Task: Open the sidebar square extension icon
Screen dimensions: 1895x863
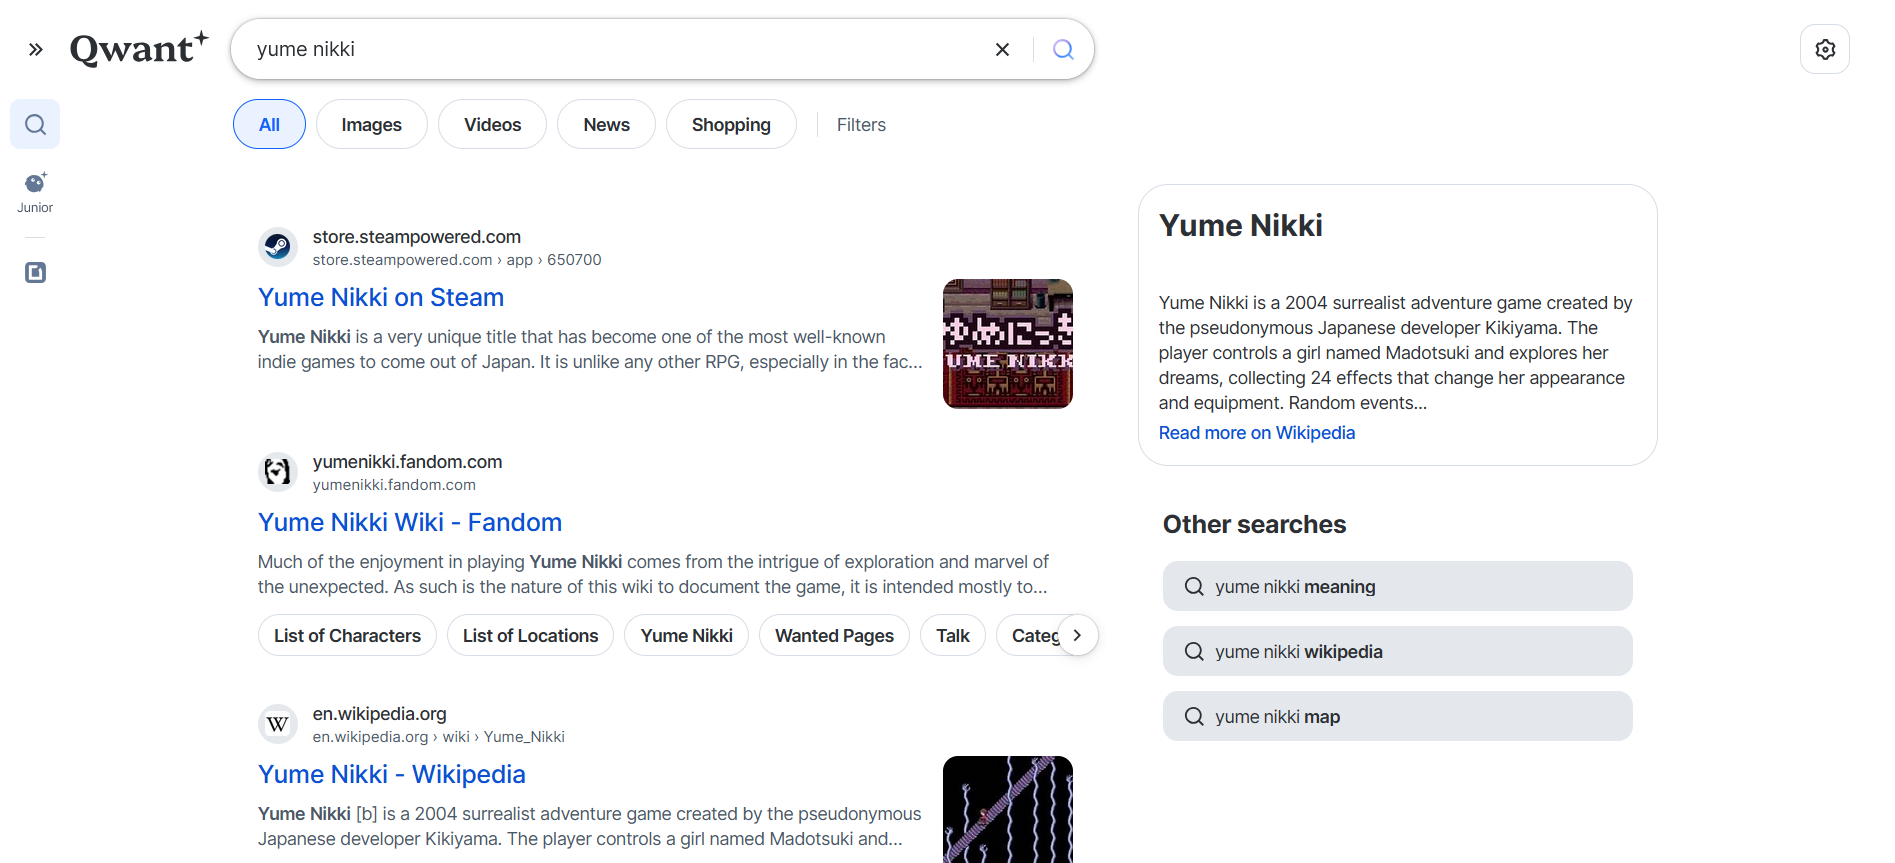Action: [x=35, y=272]
